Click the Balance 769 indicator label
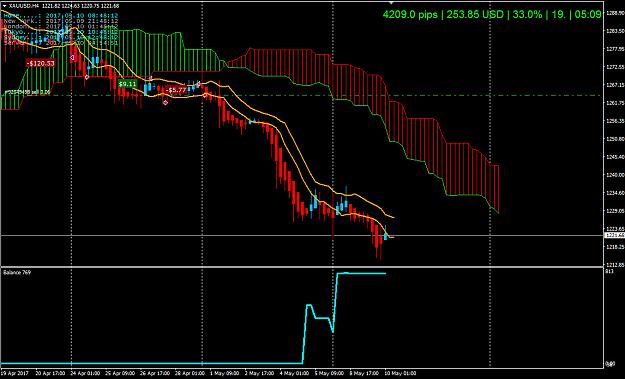This screenshot has height=379, width=625. pos(17,273)
